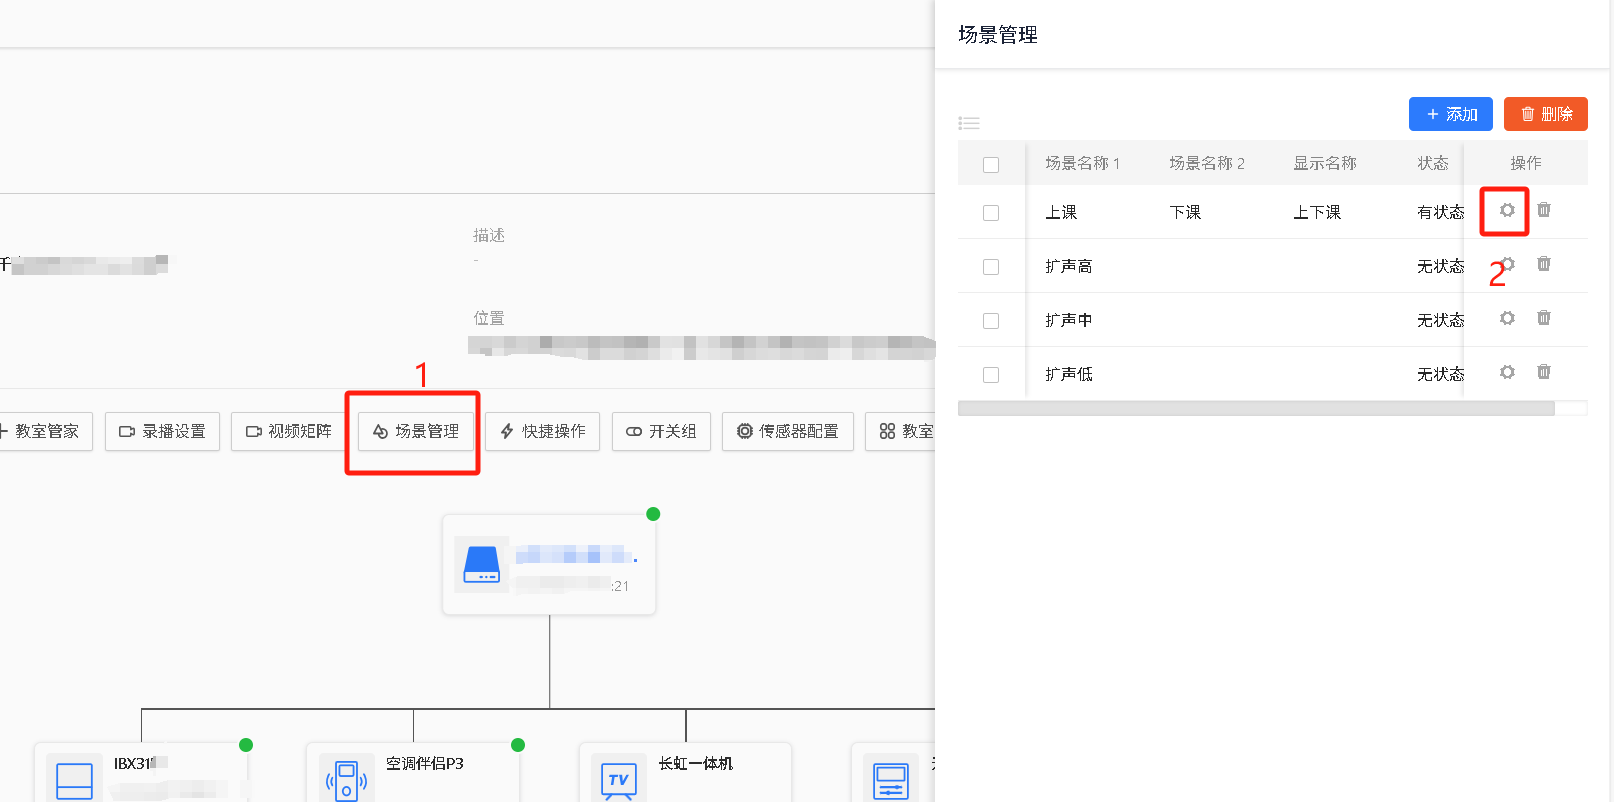The image size is (1614, 802).
Task: Click the list view icon above table
Action: coord(969,123)
